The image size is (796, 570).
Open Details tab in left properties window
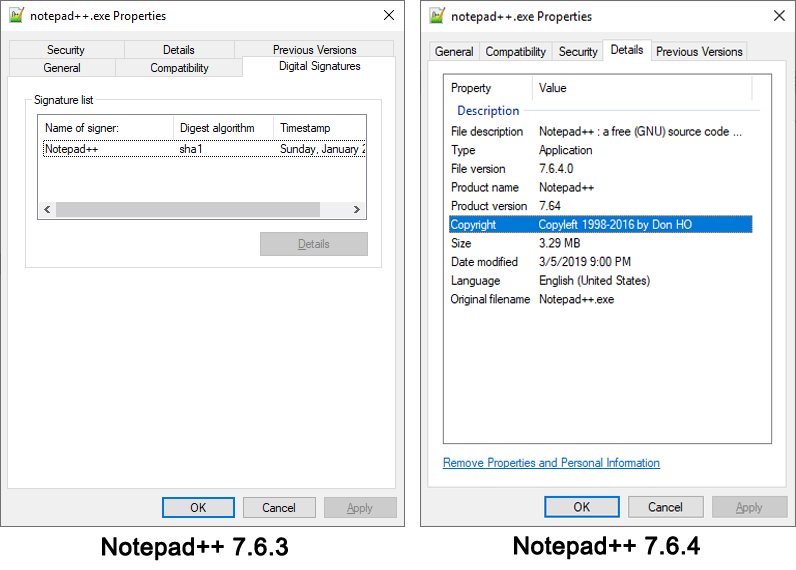[179, 50]
